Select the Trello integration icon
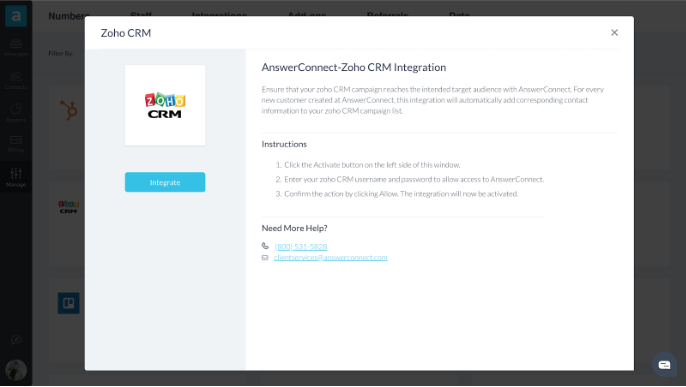686x387 pixels. 69,303
